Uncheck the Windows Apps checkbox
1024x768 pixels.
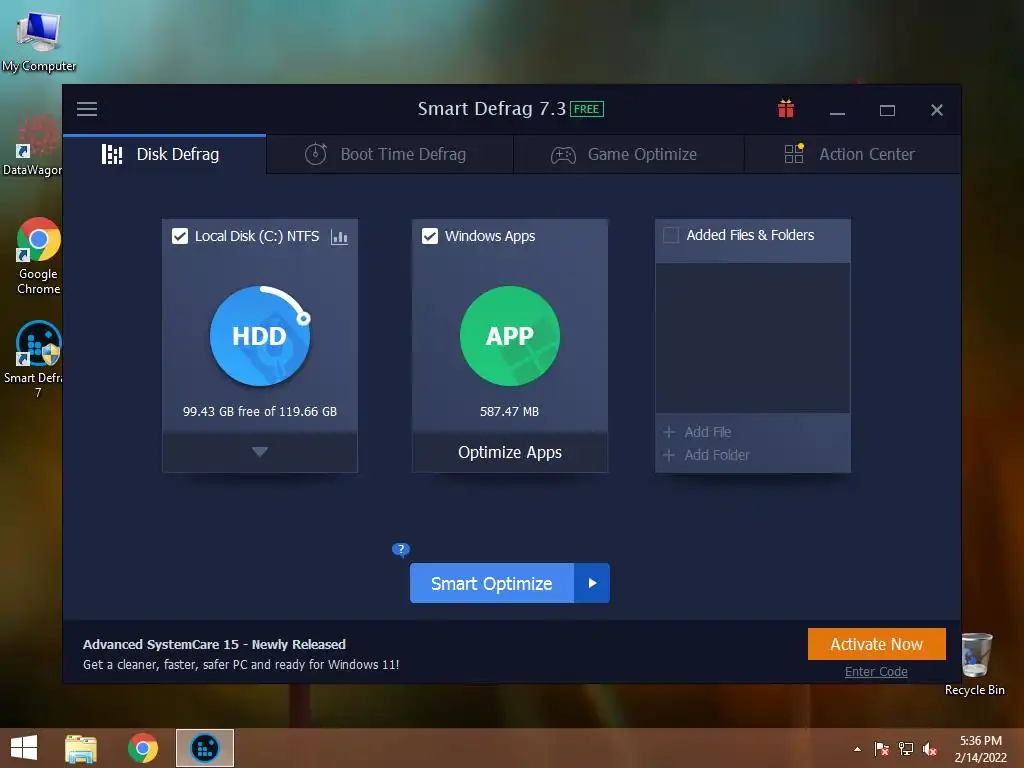click(x=430, y=236)
